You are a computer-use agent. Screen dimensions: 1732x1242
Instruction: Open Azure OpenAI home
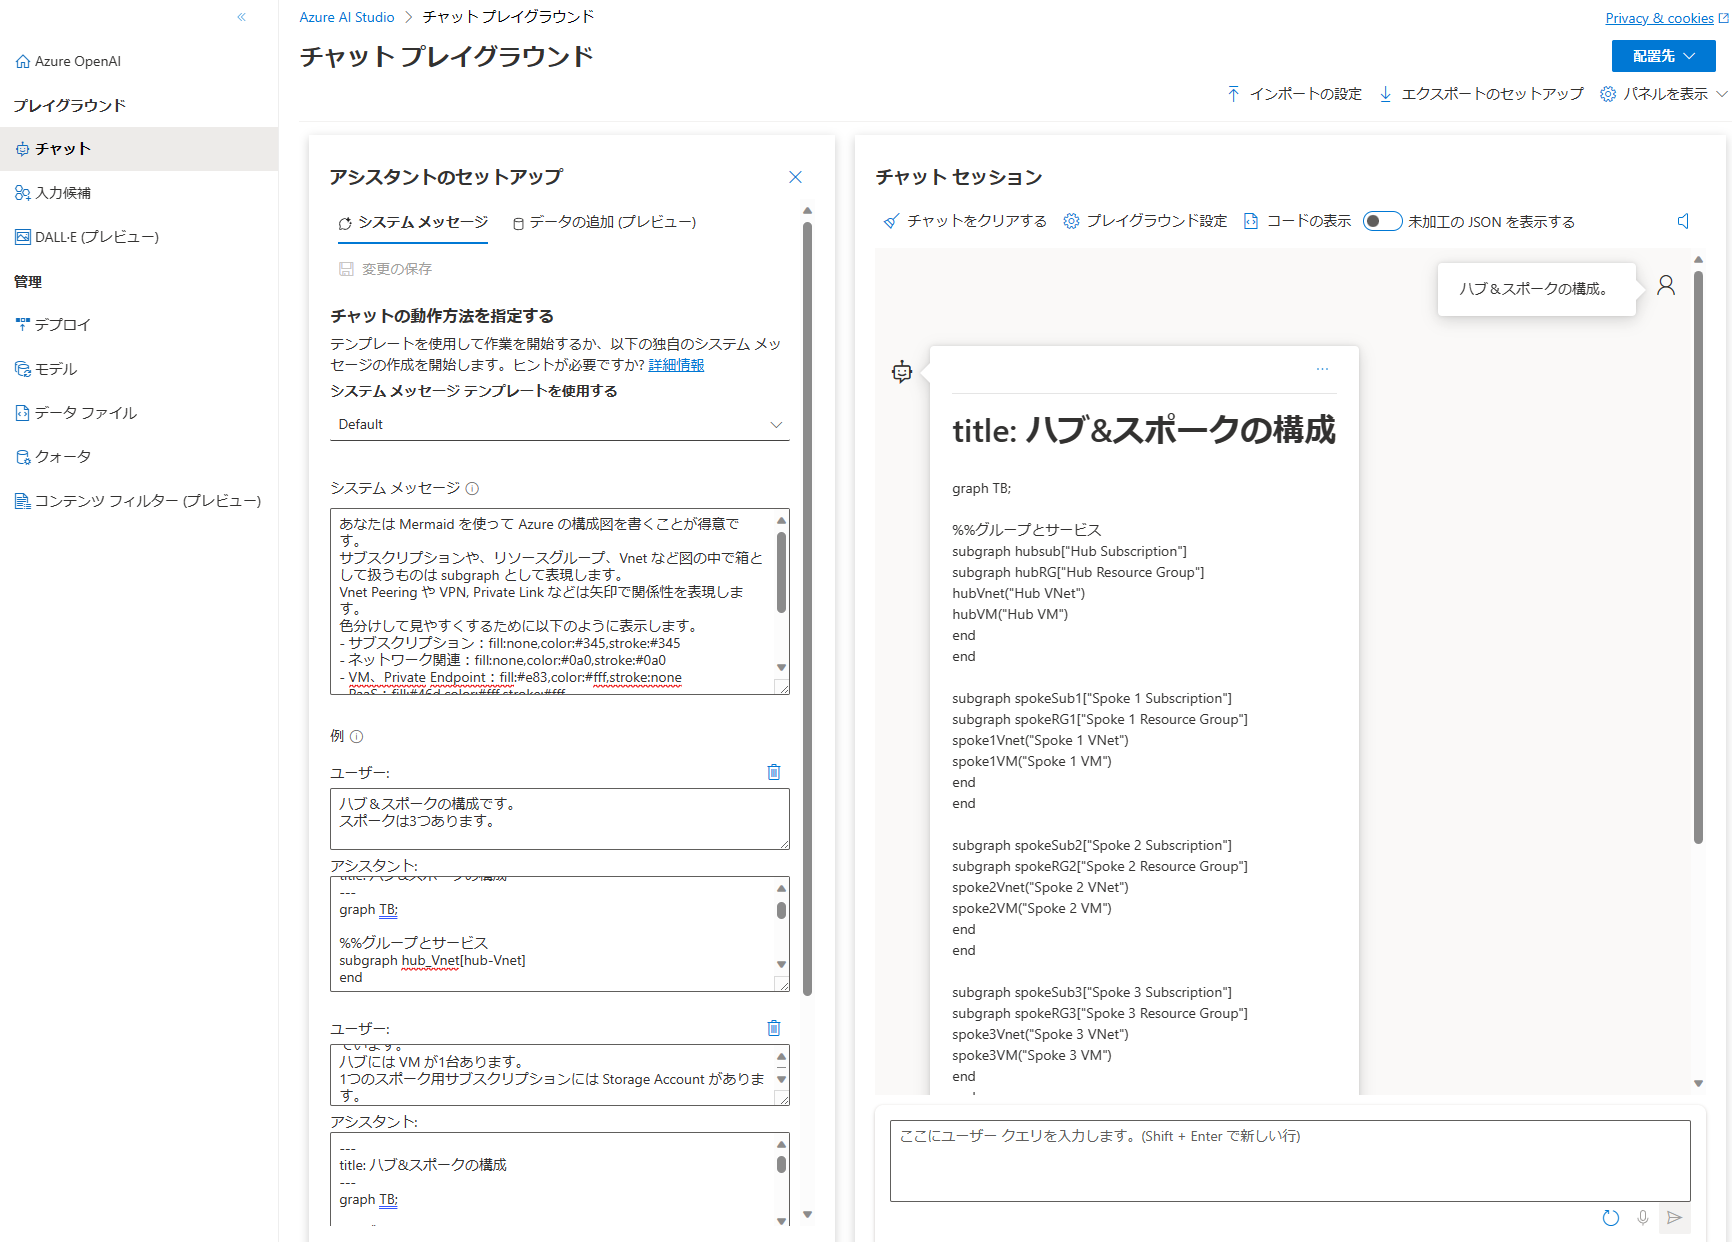coord(68,61)
